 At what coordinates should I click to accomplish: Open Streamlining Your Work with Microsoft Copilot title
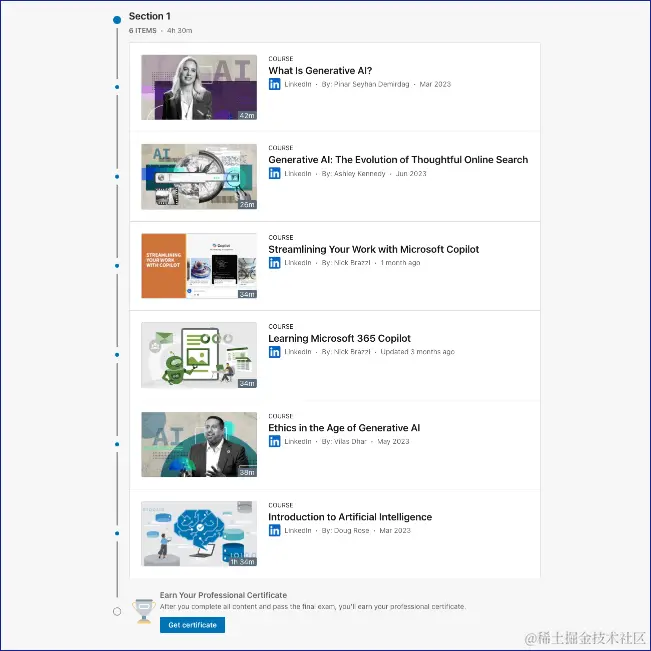pyautogui.click(x=374, y=250)
